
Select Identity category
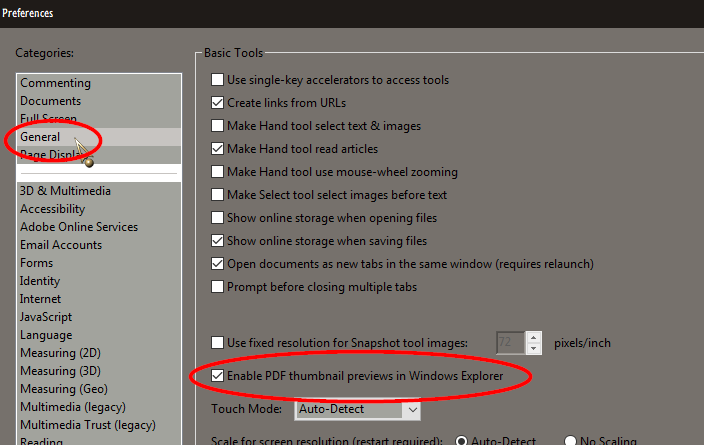coord(99,281)
